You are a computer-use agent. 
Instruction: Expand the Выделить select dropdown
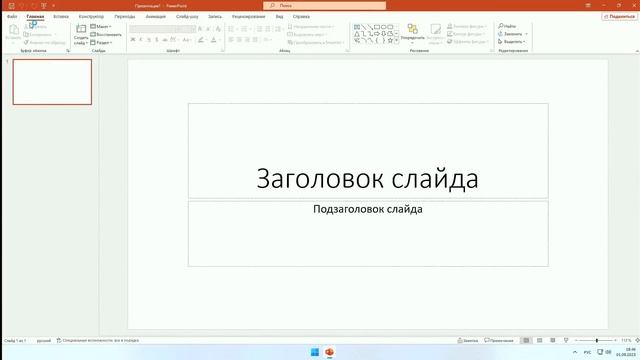(512, 42)
